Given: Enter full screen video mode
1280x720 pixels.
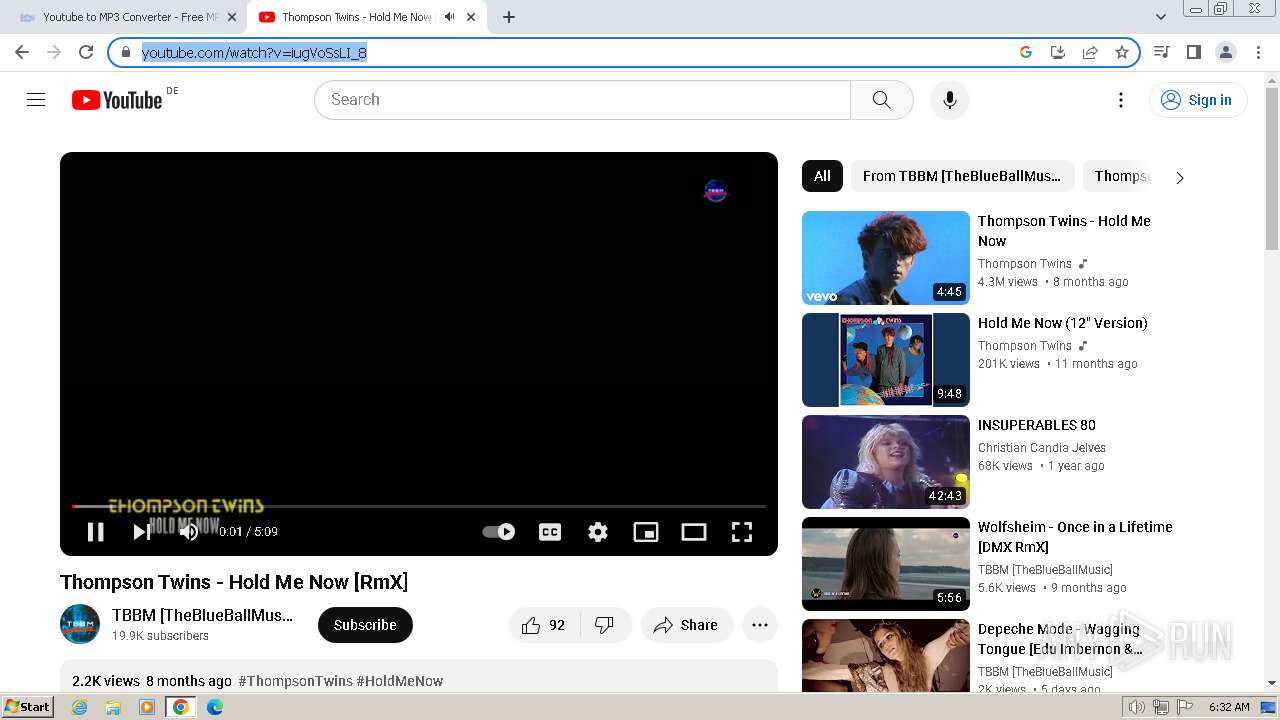Looking at the screenshot, I should (x=742, y=532).
